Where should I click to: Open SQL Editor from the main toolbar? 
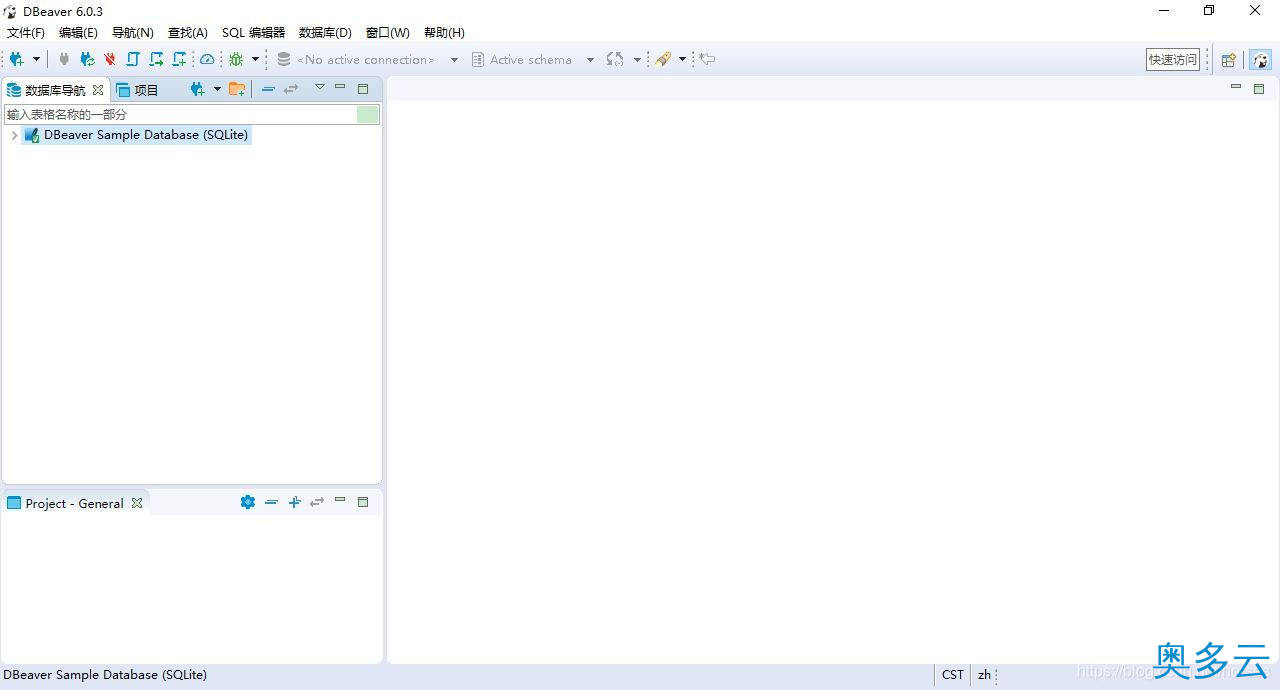[133, 59]
